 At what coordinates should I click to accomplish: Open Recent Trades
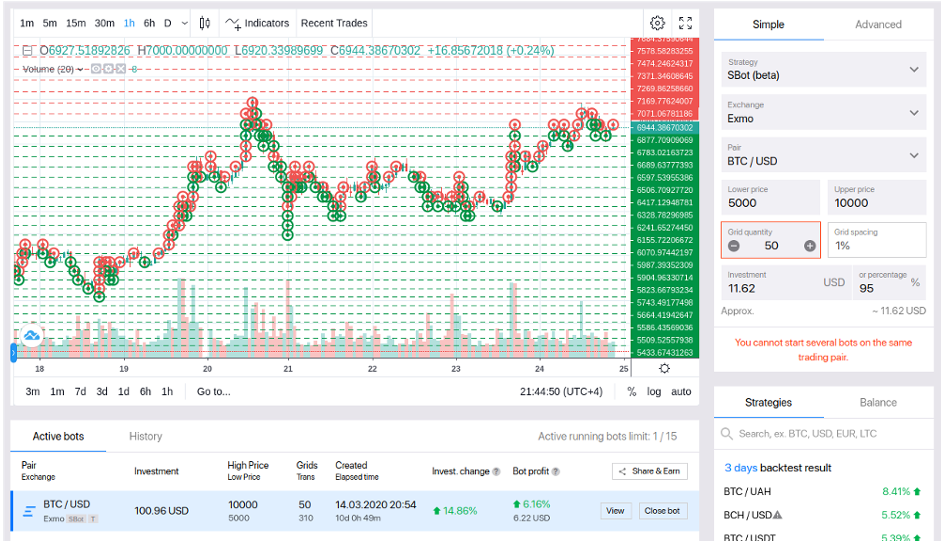pyautogui.click(x=334, y=23)
